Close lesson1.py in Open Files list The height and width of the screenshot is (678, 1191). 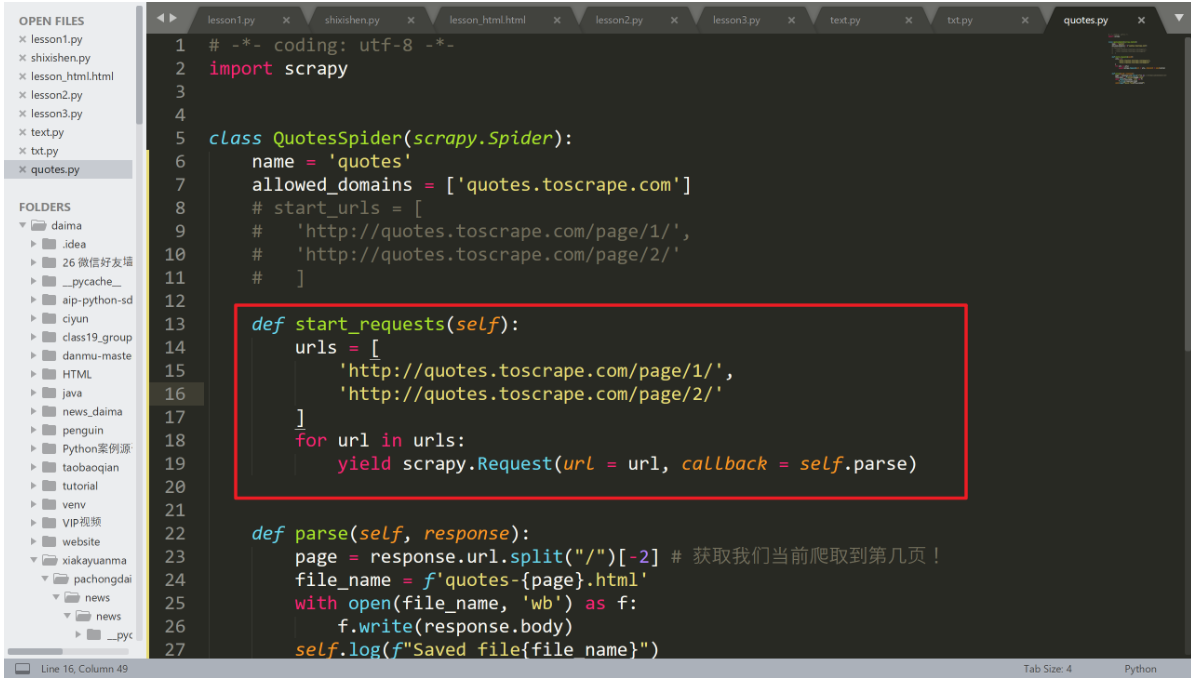point(22,39)
